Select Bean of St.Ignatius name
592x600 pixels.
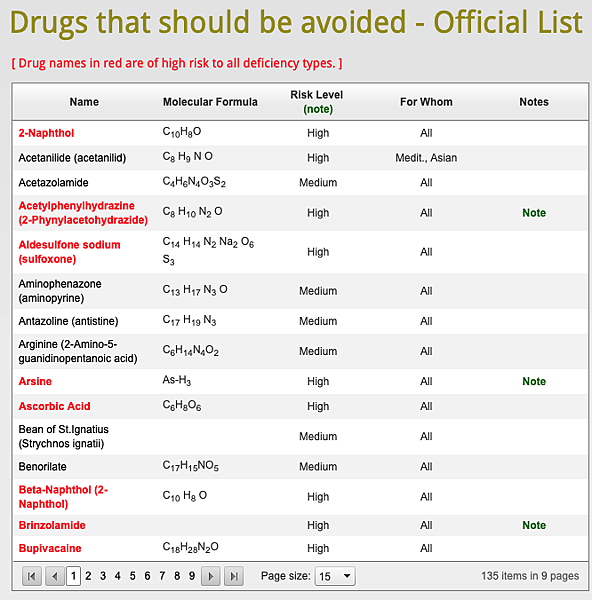click(64, 436)
